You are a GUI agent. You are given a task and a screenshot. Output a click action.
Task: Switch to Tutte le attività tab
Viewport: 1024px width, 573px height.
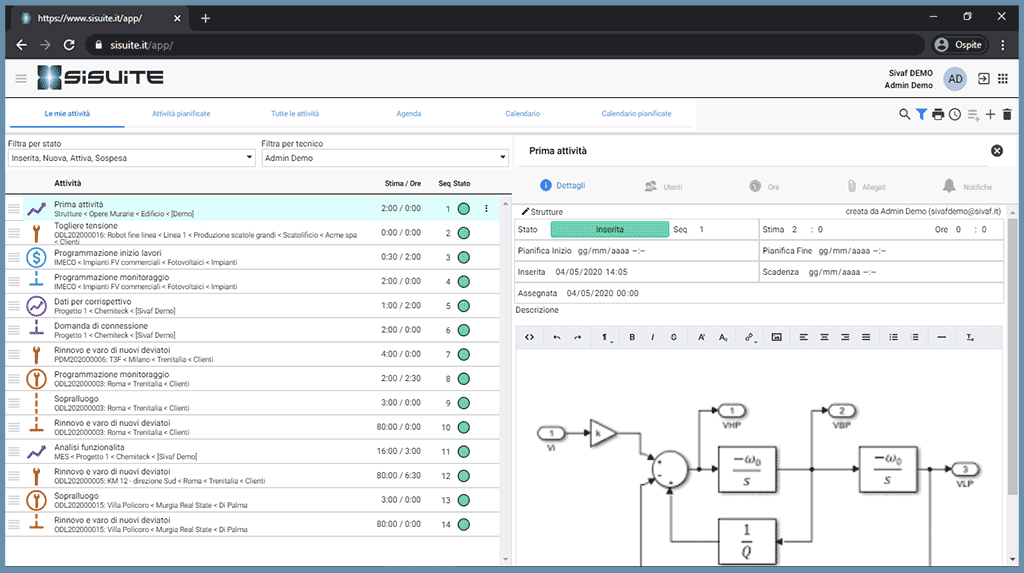click(295, 114)
